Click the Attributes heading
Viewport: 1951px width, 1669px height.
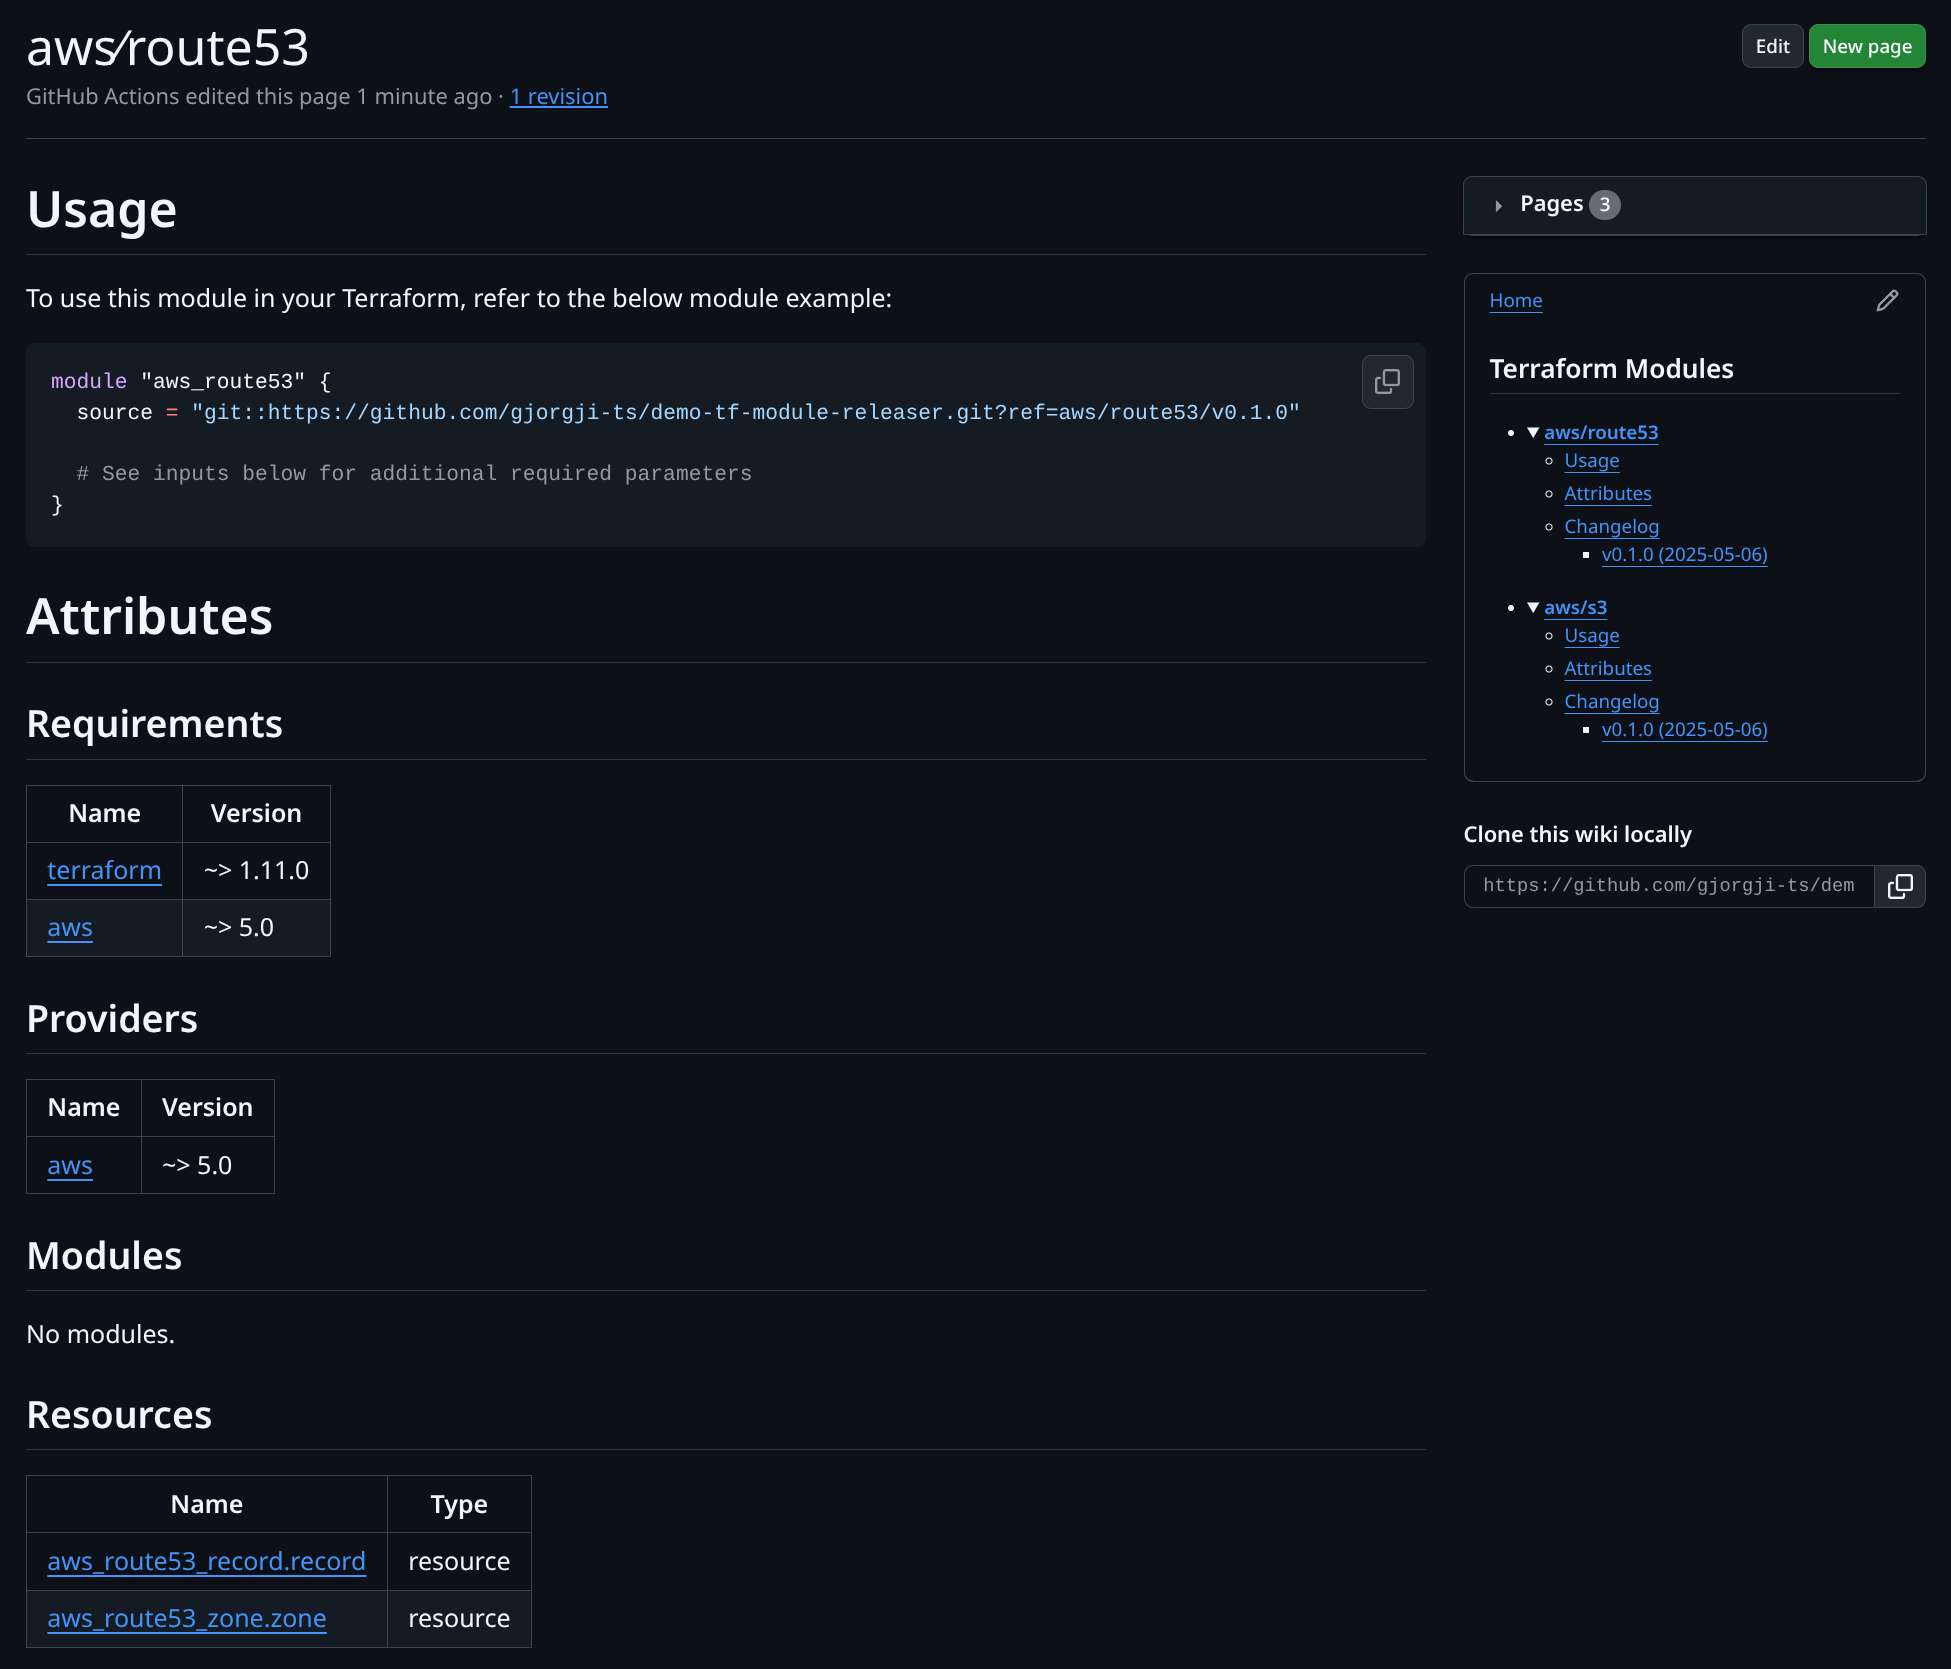[x=150, y=616]
